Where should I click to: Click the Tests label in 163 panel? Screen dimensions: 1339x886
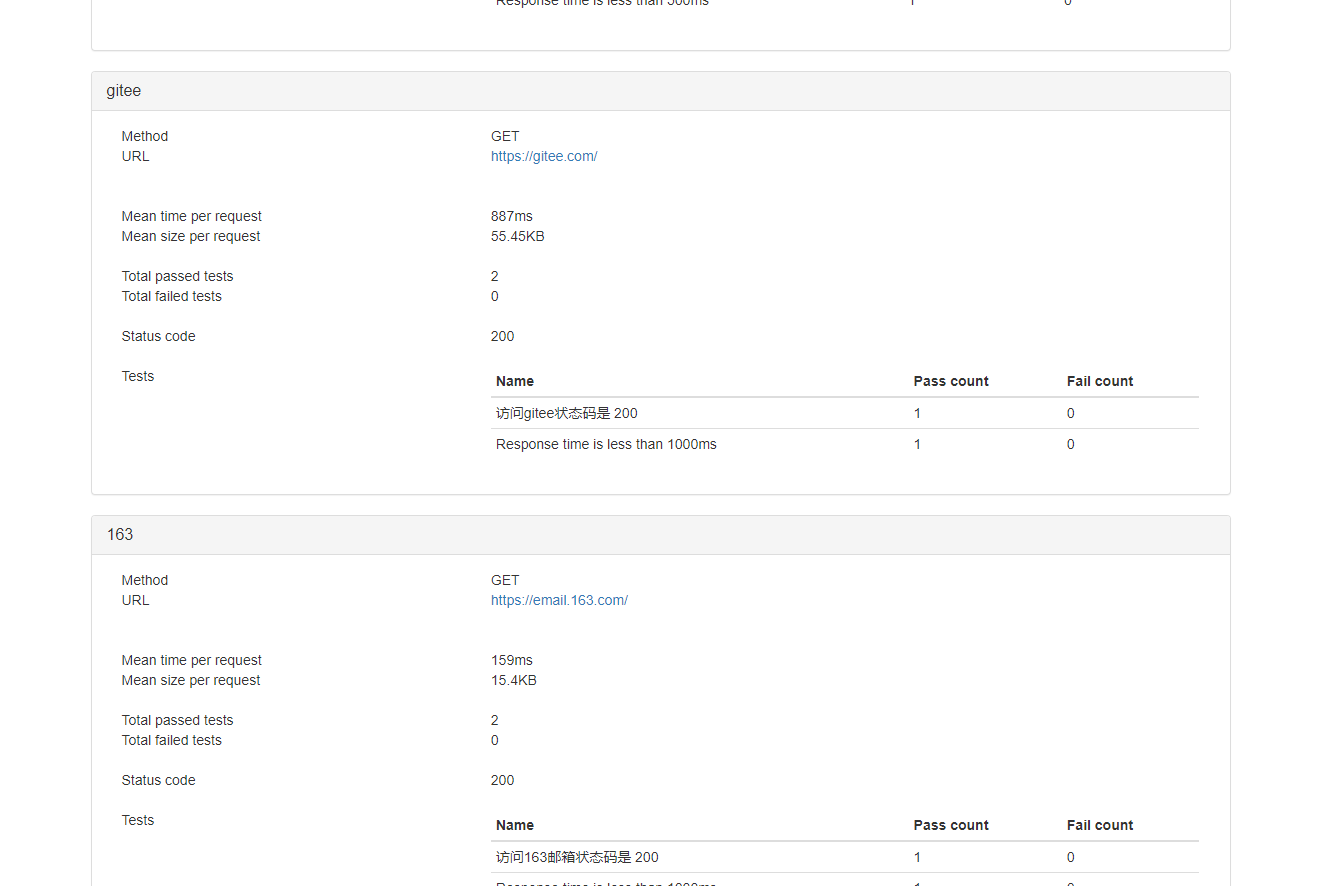[138, 820]
